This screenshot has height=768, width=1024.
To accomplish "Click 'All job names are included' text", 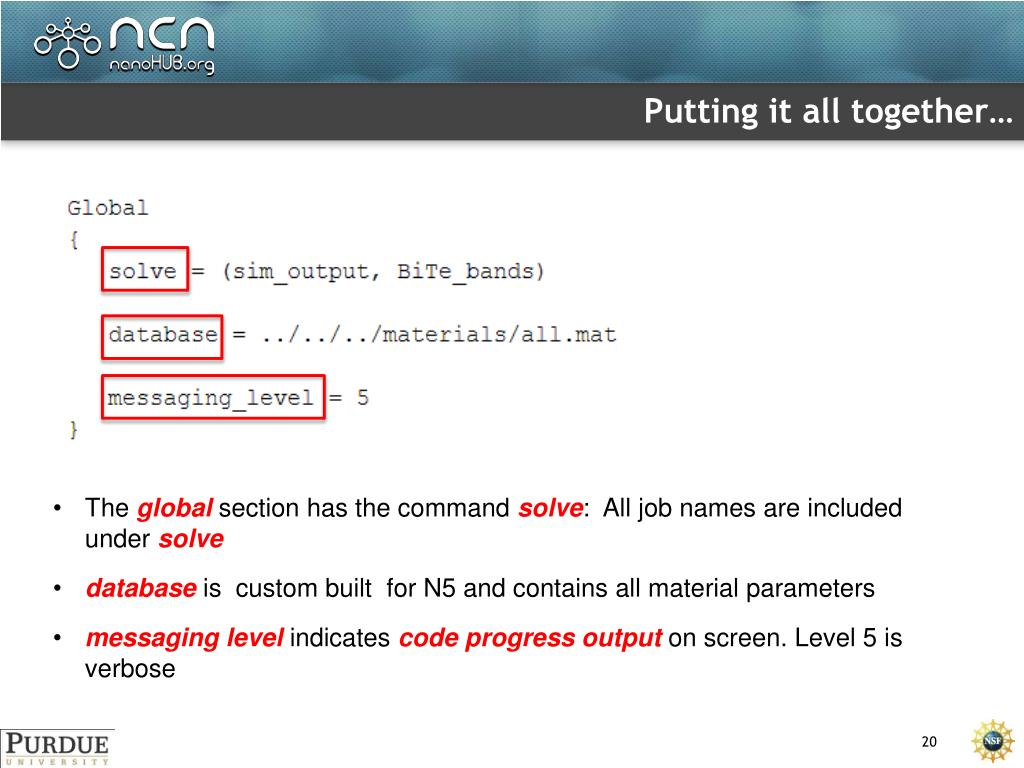I will click(752, 507).
